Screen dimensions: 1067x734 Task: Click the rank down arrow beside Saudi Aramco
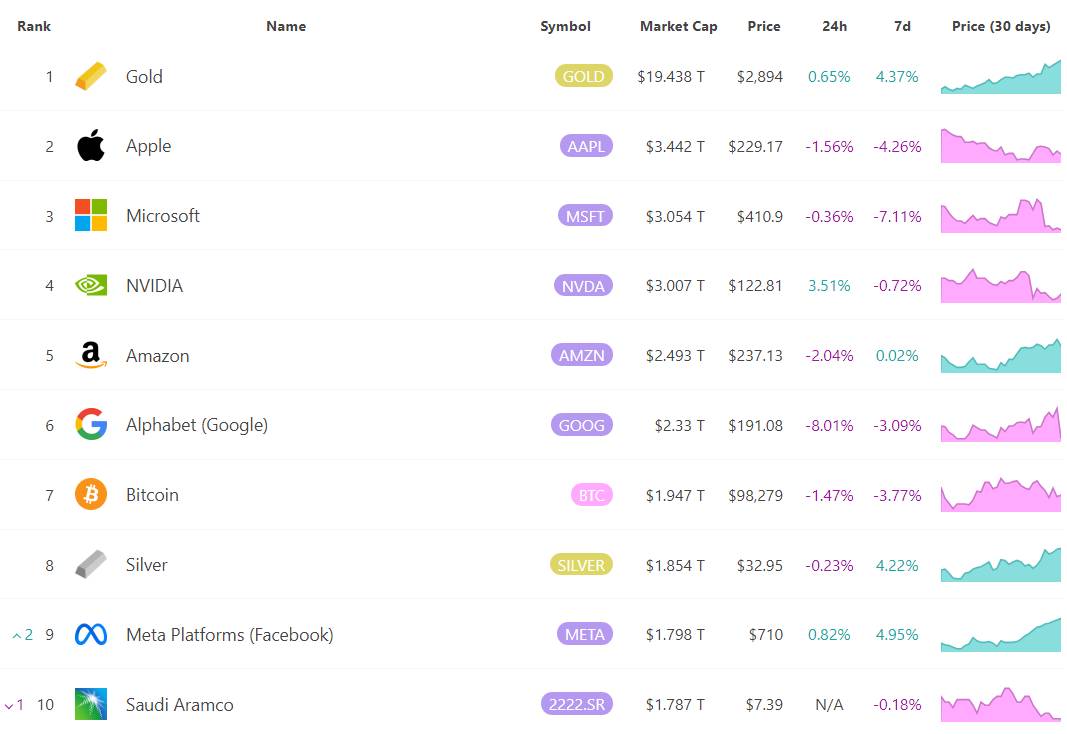pos(9,705)
